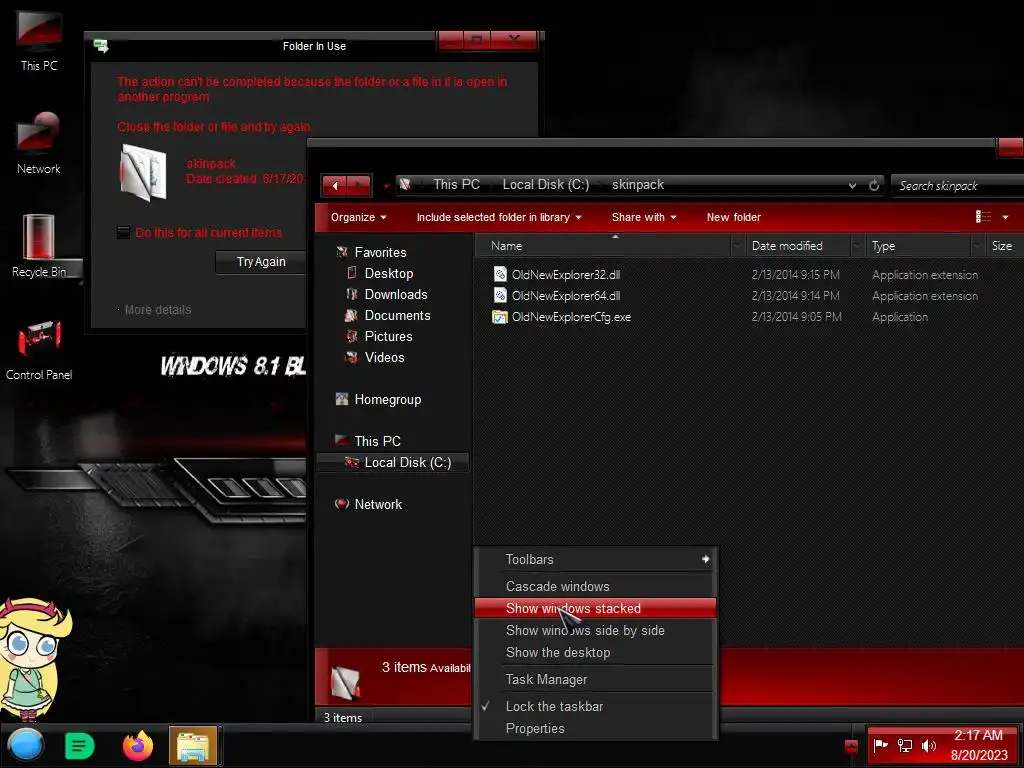Select Local Disk (C:) in navigation tree
Viewport: 1024px width, 768px height.
point(393,462)
